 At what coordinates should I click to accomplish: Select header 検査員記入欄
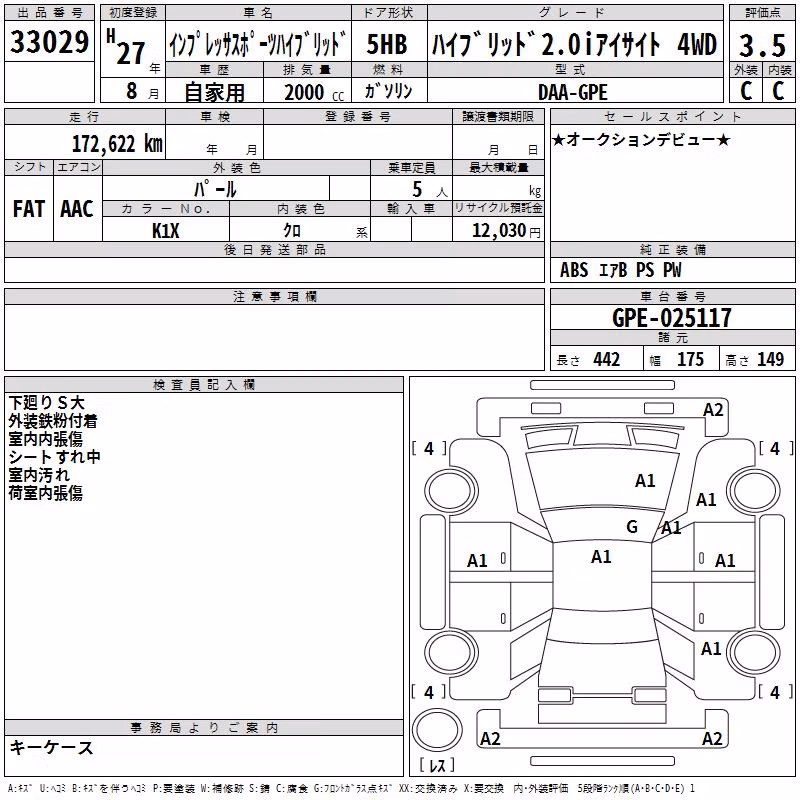[204, 385]
